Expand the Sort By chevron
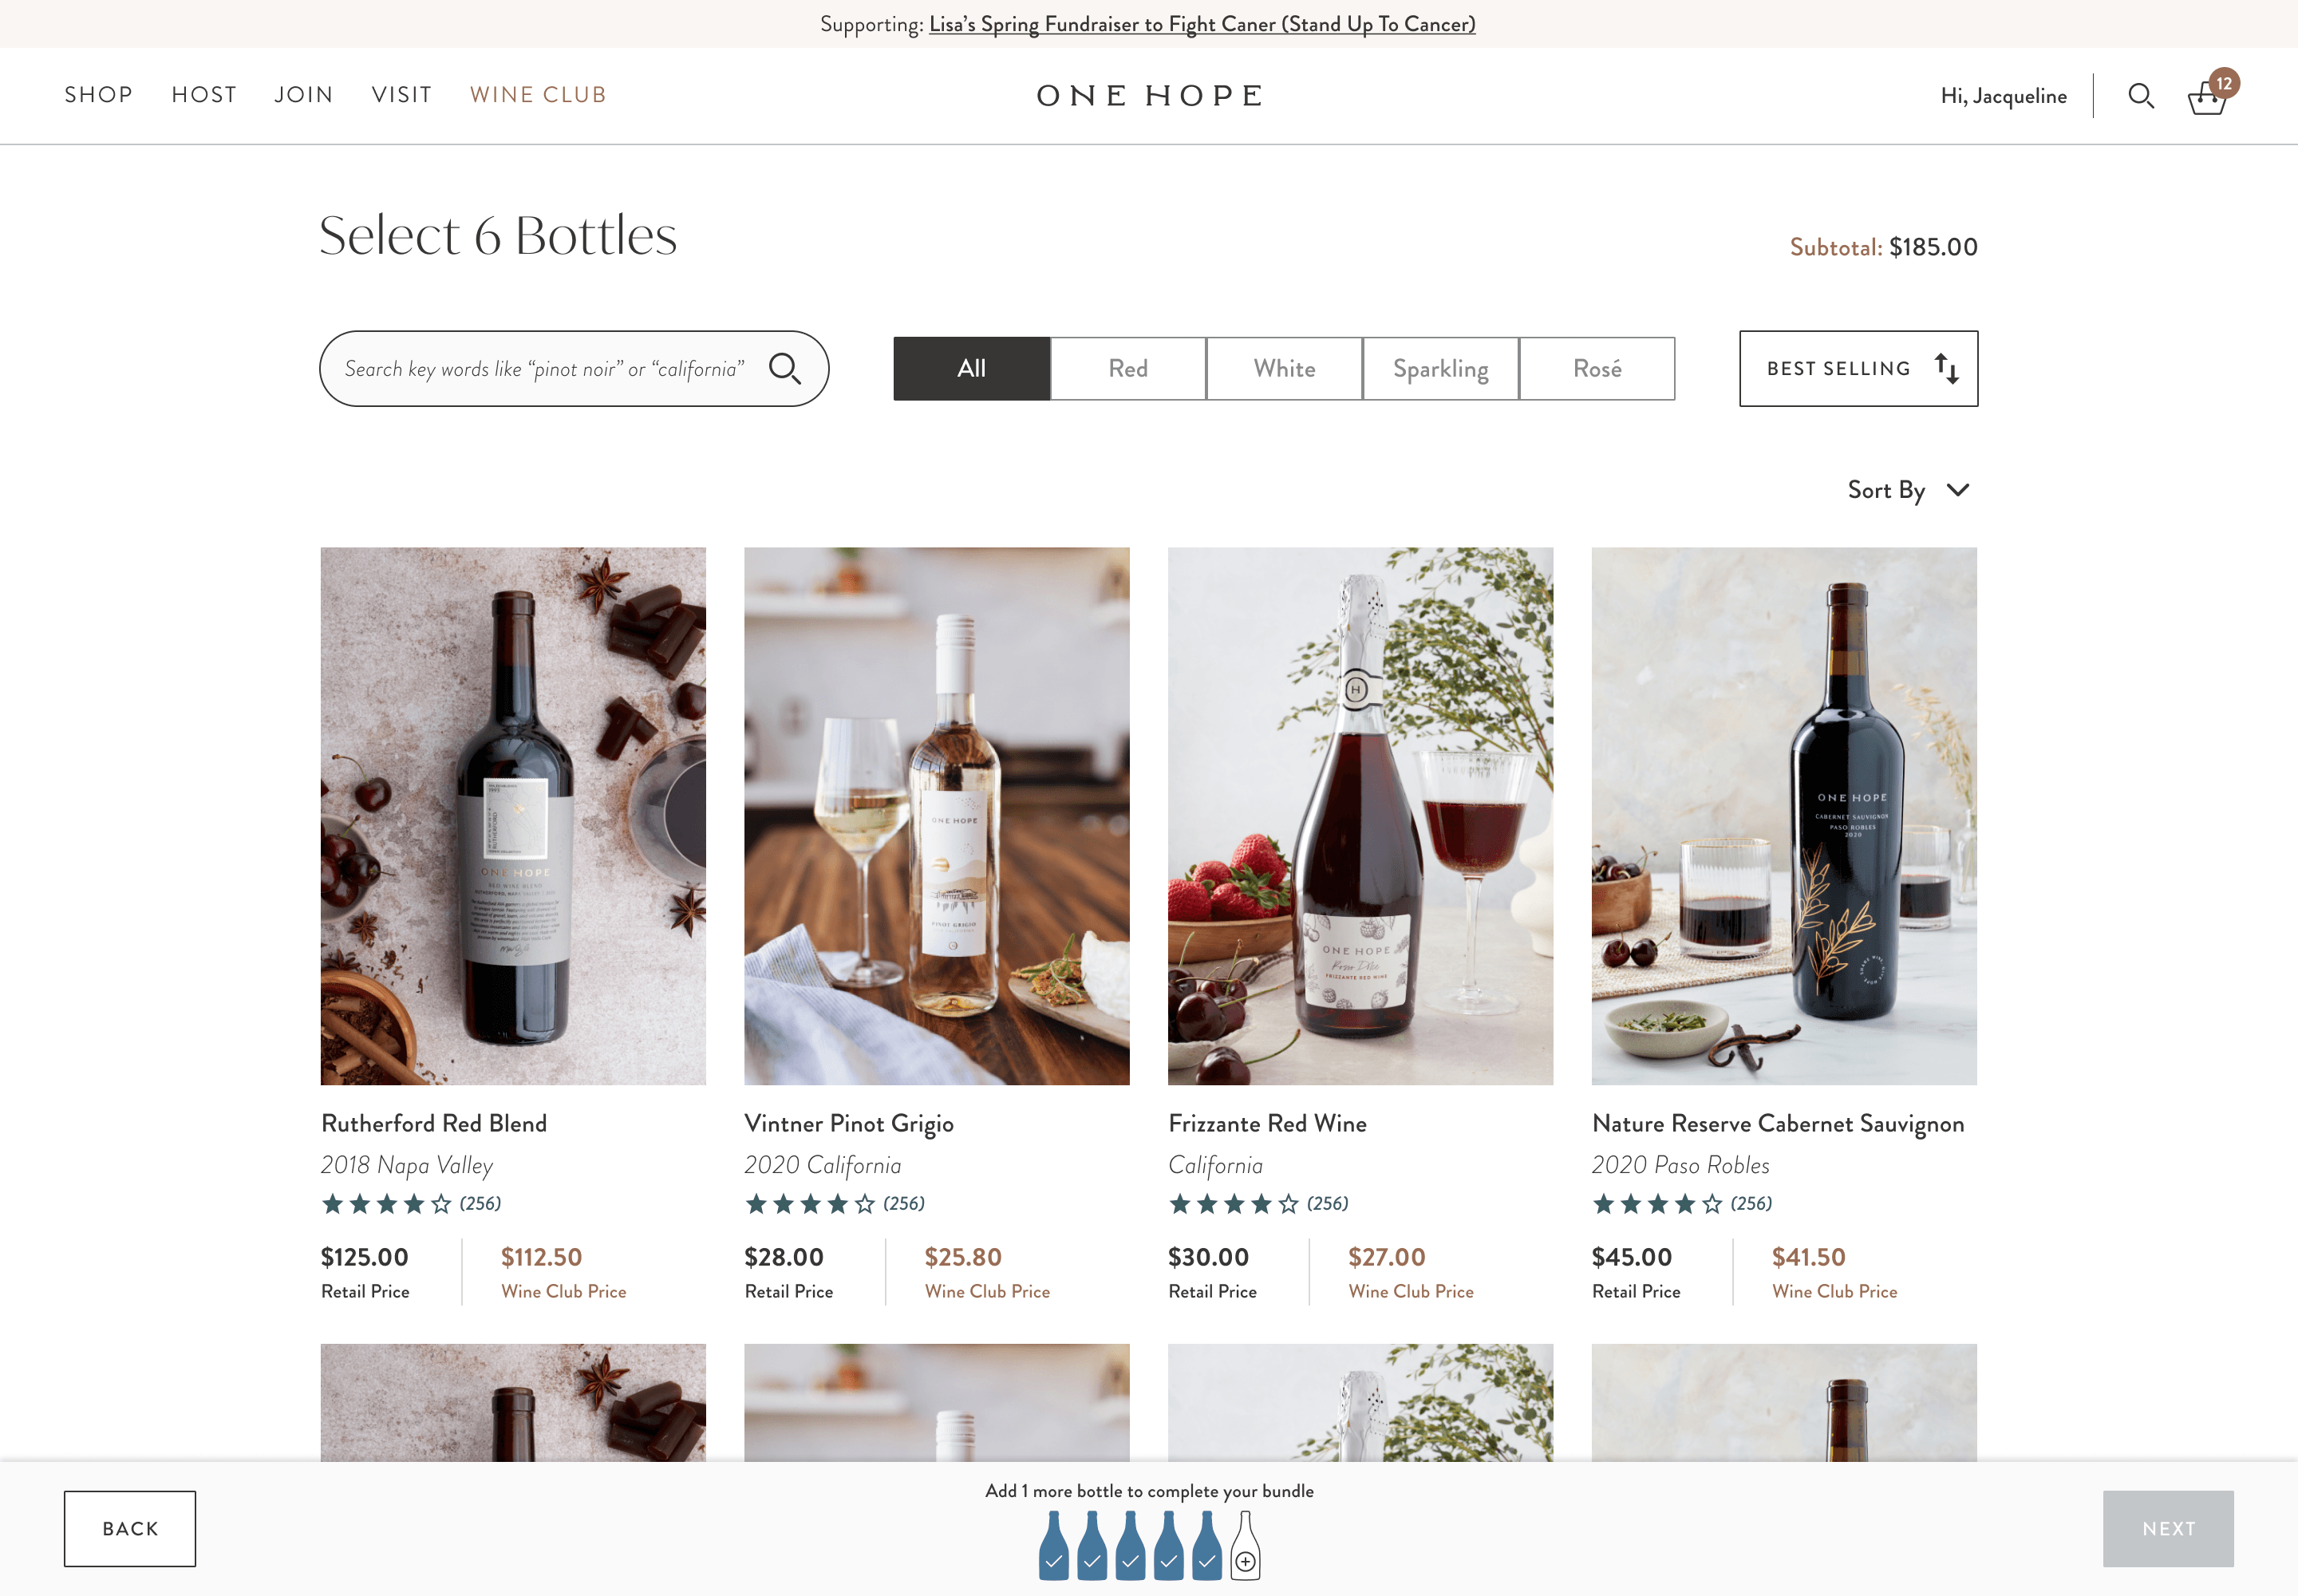Viewport: 2298px width, 1596px height. pyautogui.click(x=1958, y=490)
